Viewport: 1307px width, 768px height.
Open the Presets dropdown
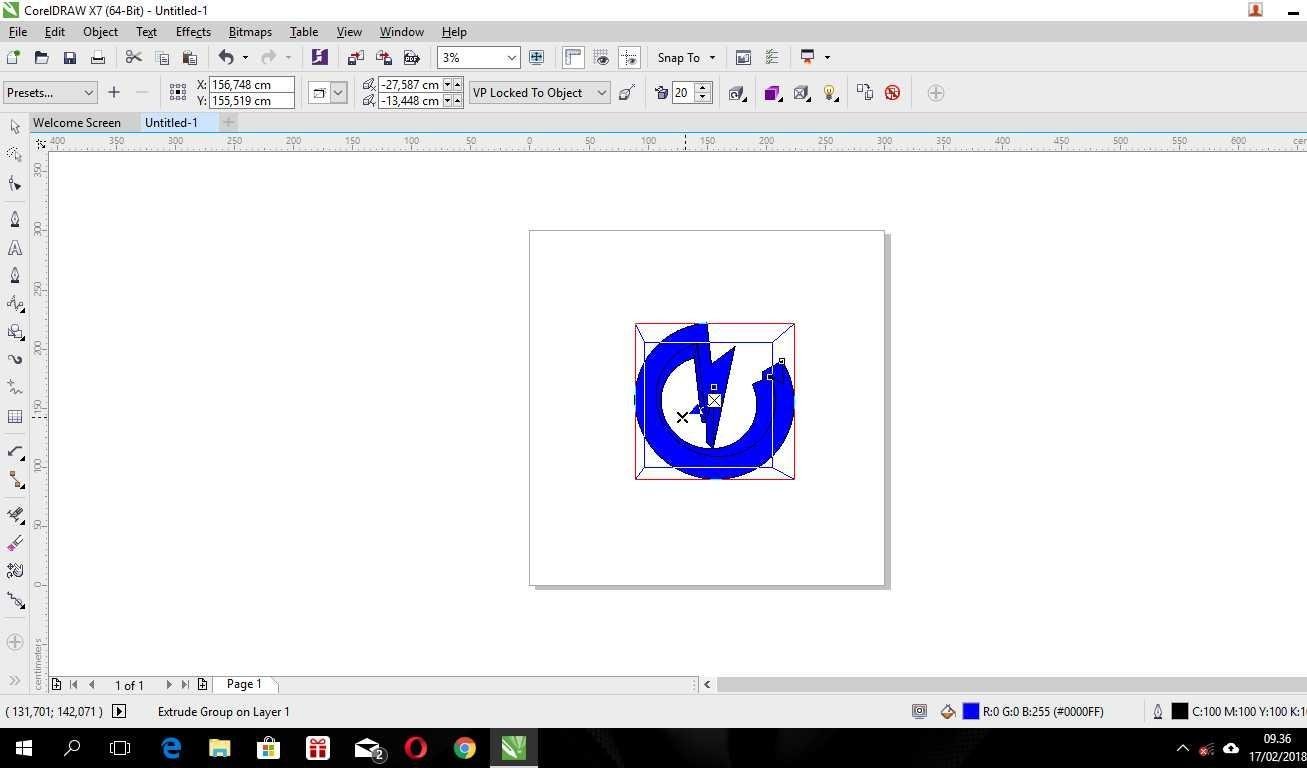point(50,93)
